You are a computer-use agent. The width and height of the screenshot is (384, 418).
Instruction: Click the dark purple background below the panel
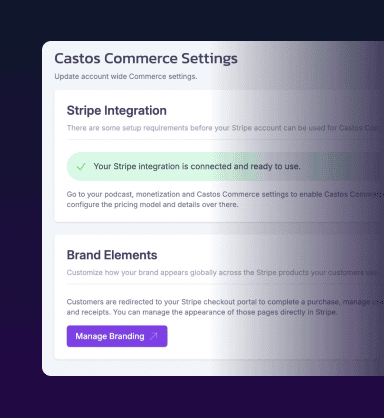pyautogui.click(x=192, y=397)
